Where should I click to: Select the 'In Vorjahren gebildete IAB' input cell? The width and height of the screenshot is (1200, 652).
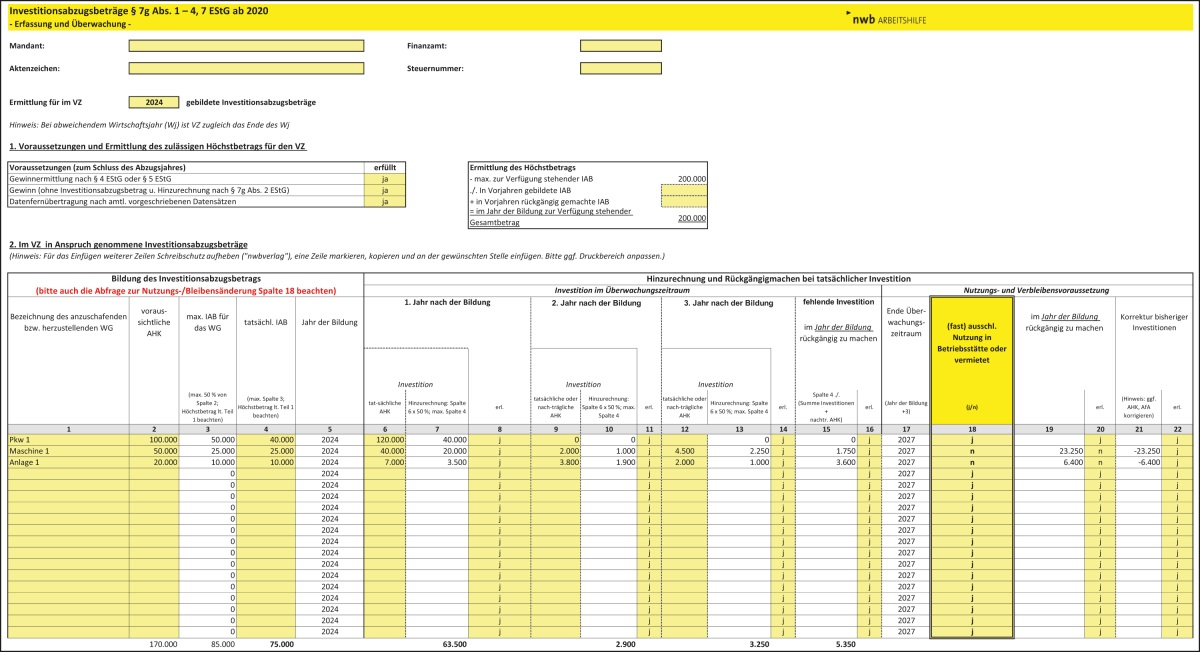(683, 189)
